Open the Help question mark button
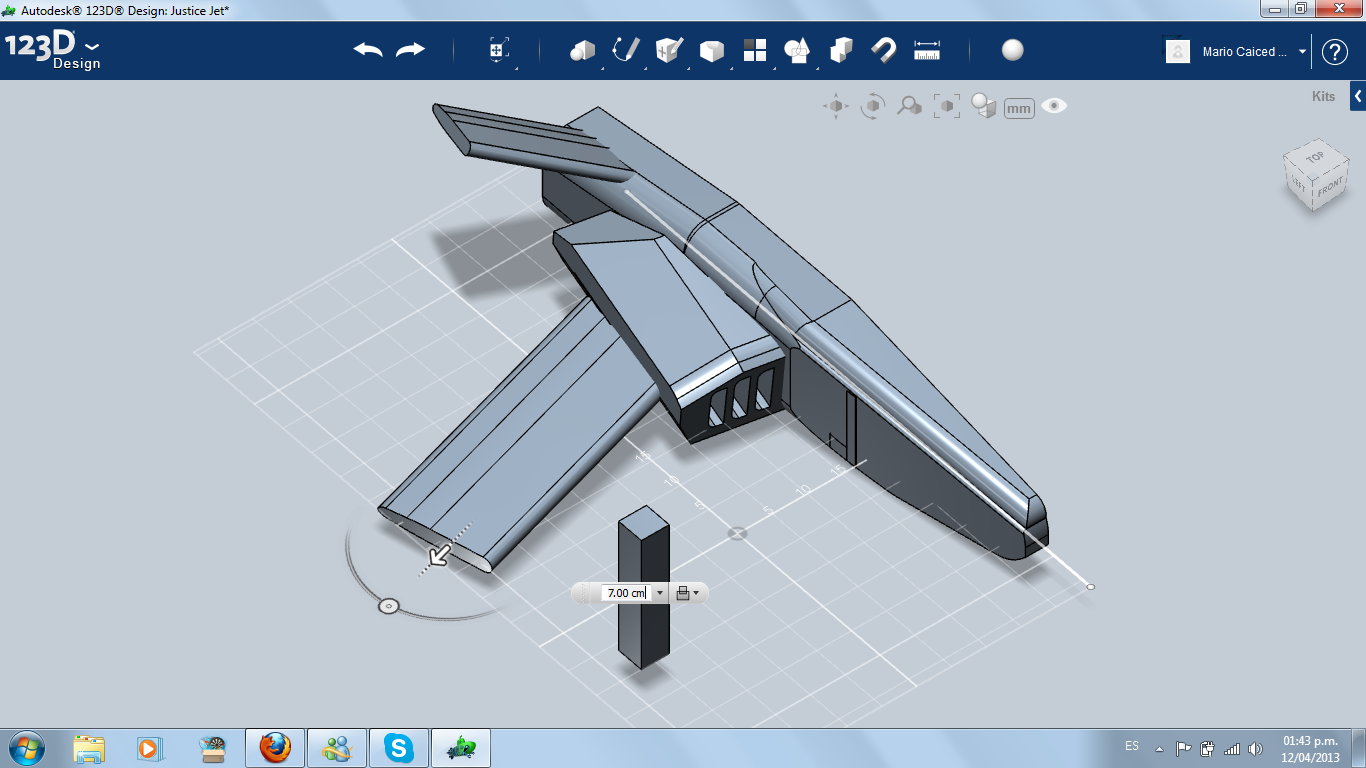This screenshot has width=1366, height=768. pyautogui.click(x=1335, y=52)
